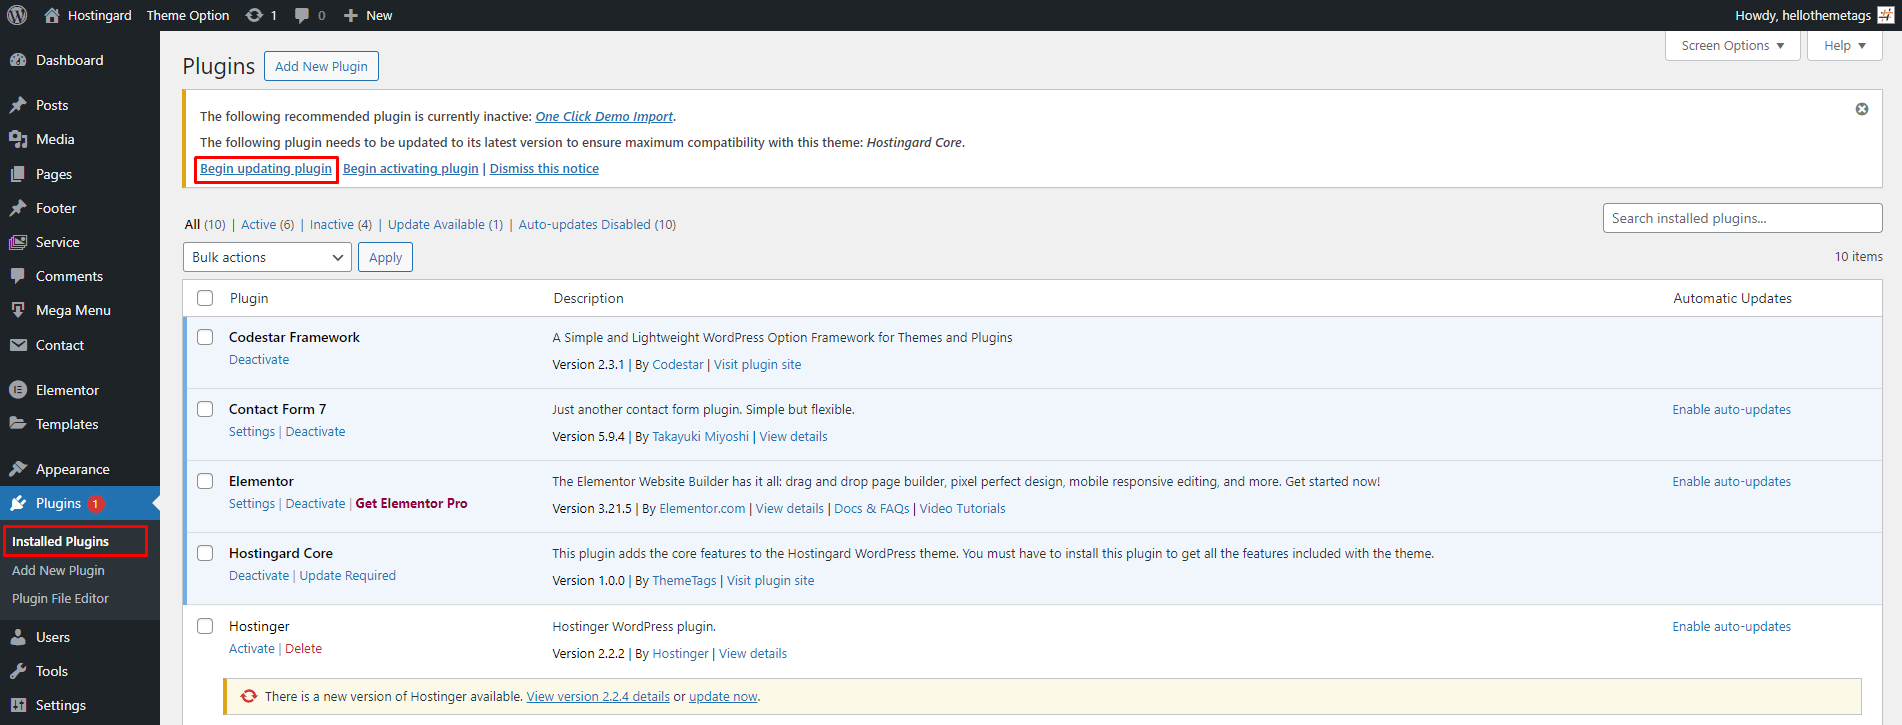Viewport: 1902px width, 725px height.
Task: Deactivate the Codestar Framework plugin
Action: point(259,359)
